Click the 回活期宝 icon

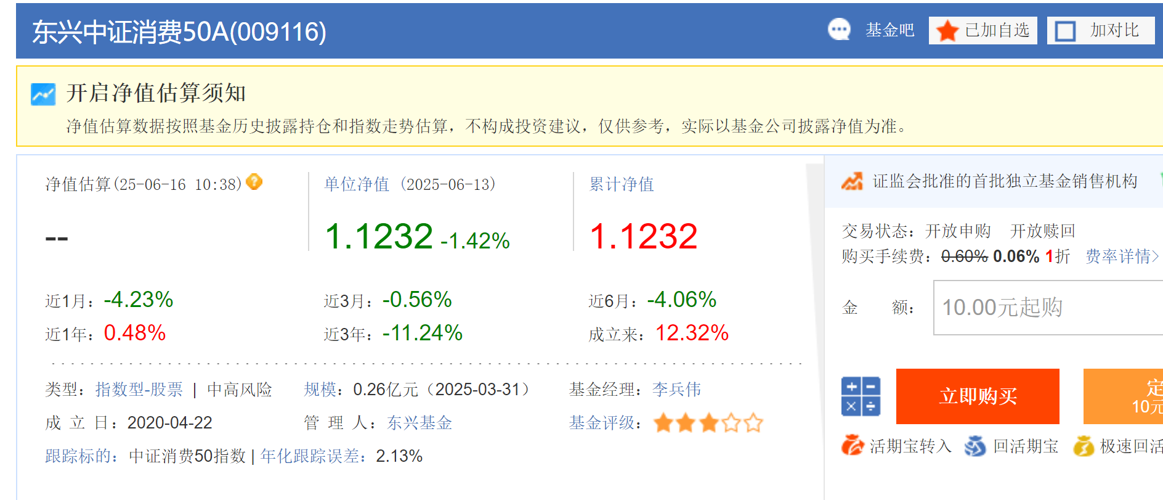click(x=975, y=446)
